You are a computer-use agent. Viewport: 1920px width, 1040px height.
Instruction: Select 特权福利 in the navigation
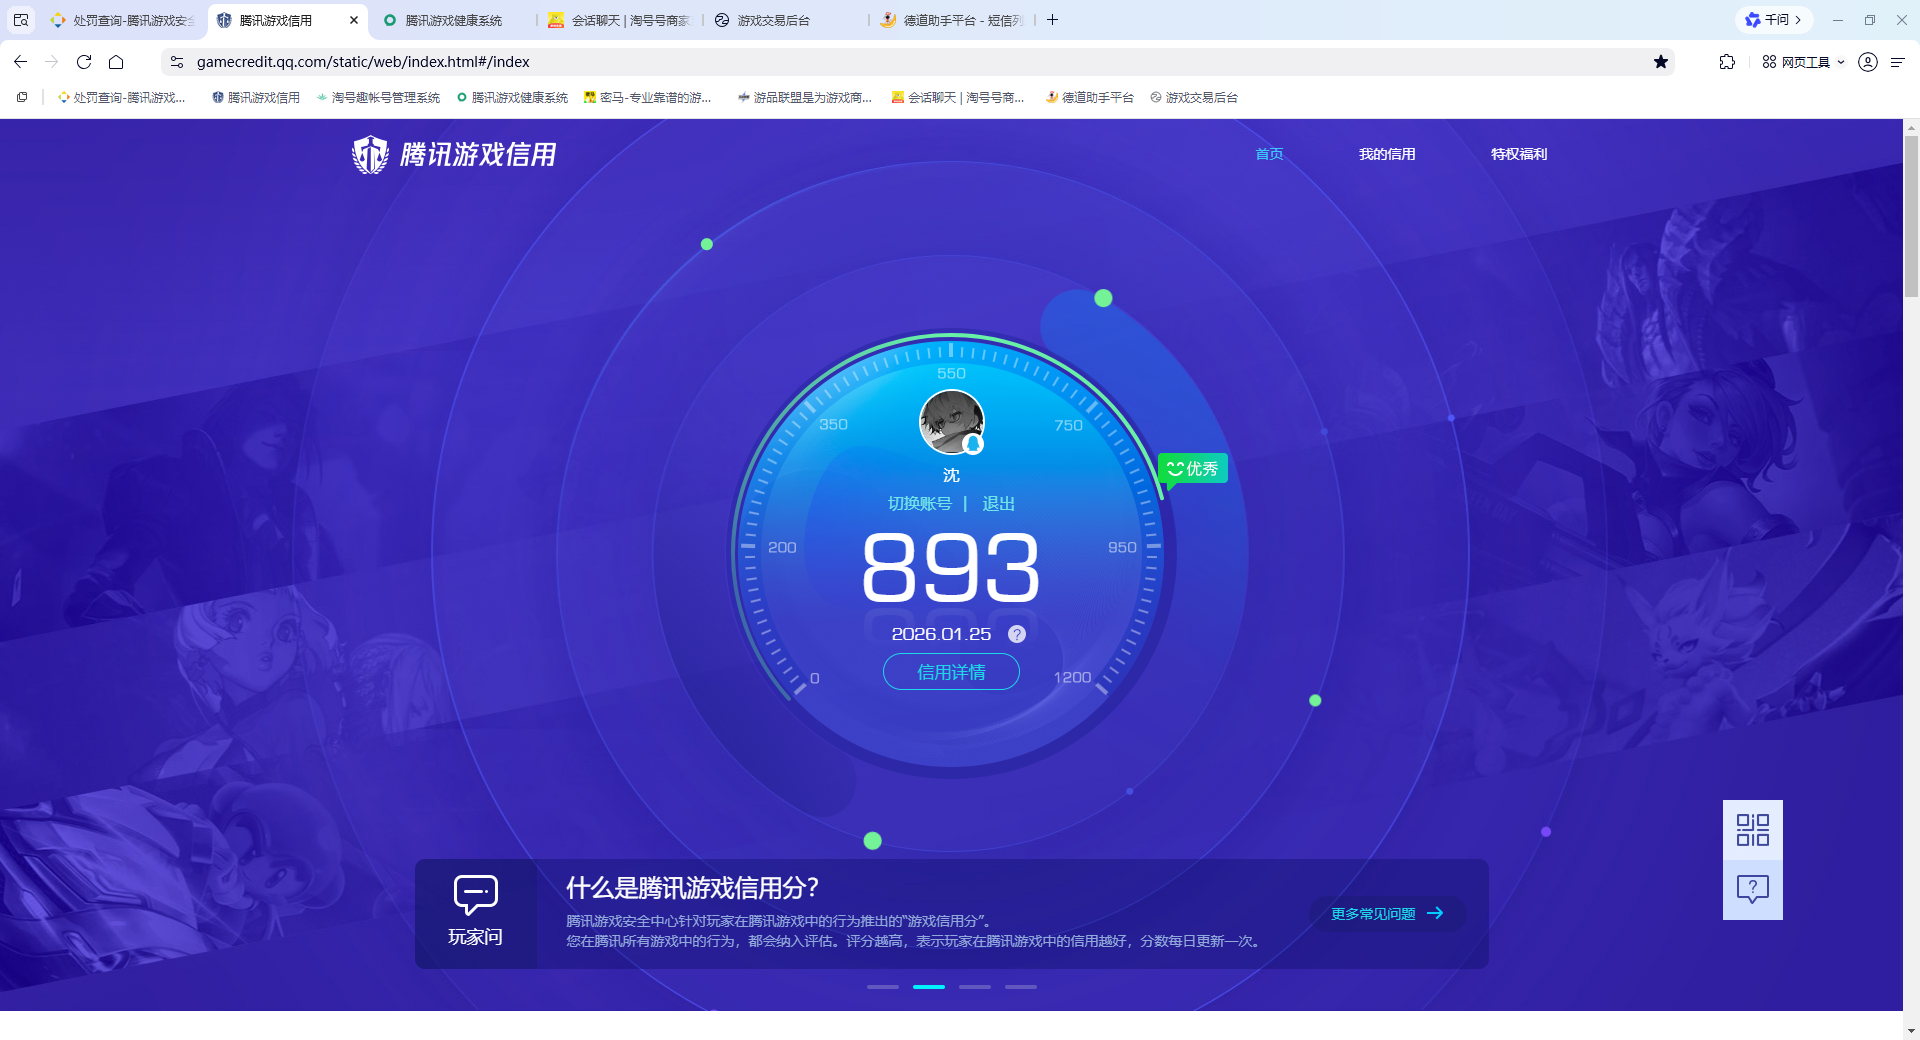(x=1517, y=154)
